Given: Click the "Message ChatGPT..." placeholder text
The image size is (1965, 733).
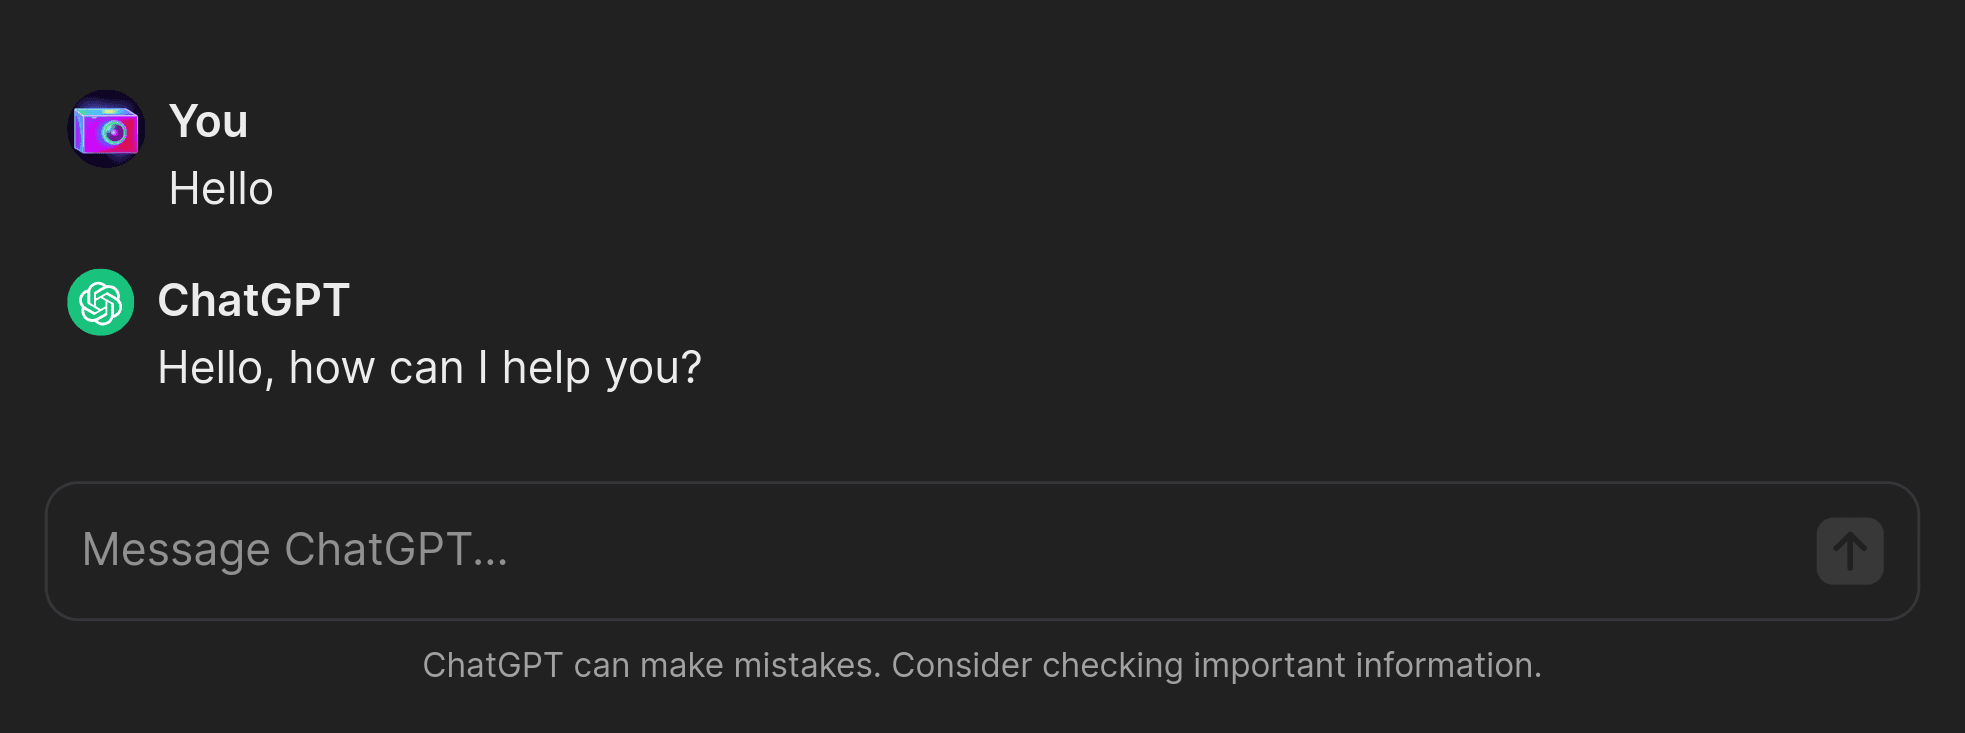Looking at the screenshot, I should coord(295,550).
